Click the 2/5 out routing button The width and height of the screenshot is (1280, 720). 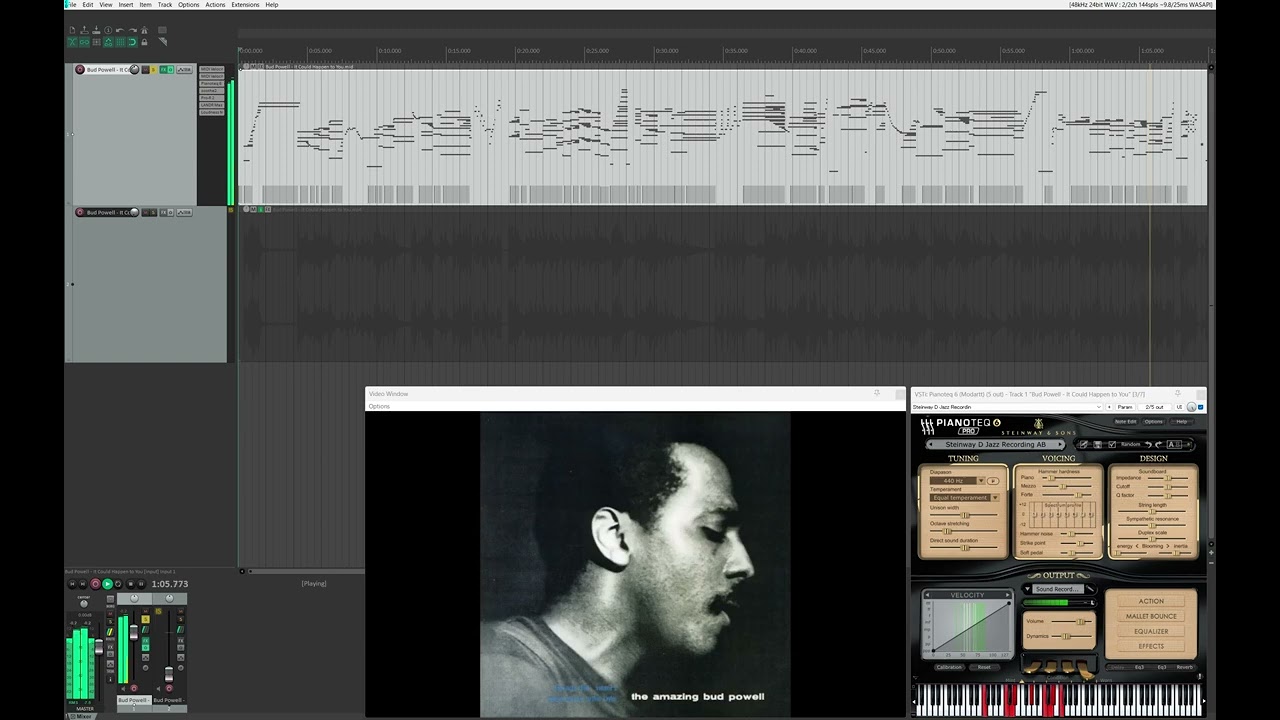[x=1154, y=407]
